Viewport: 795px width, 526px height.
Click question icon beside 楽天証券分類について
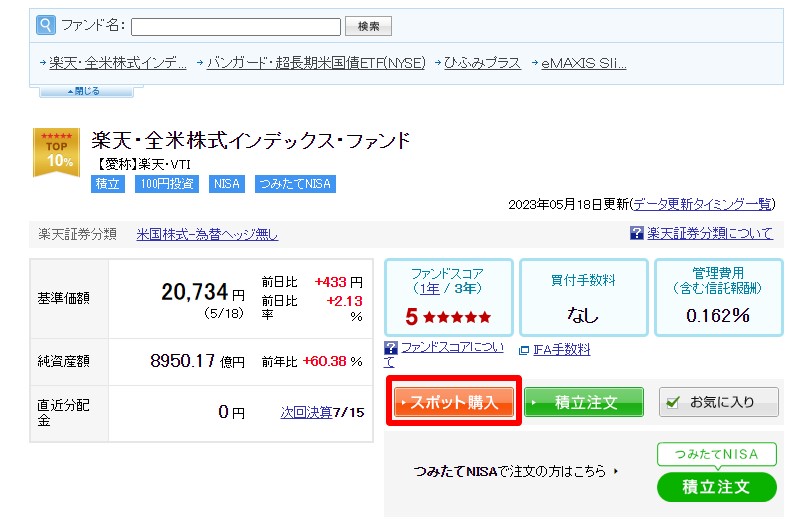tap(636, 233)
